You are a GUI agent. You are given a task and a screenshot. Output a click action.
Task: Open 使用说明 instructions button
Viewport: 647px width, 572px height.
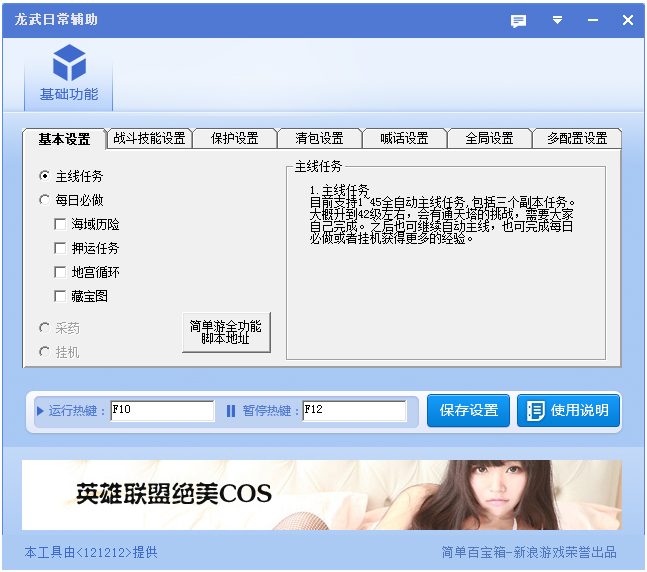pos(568,411)
